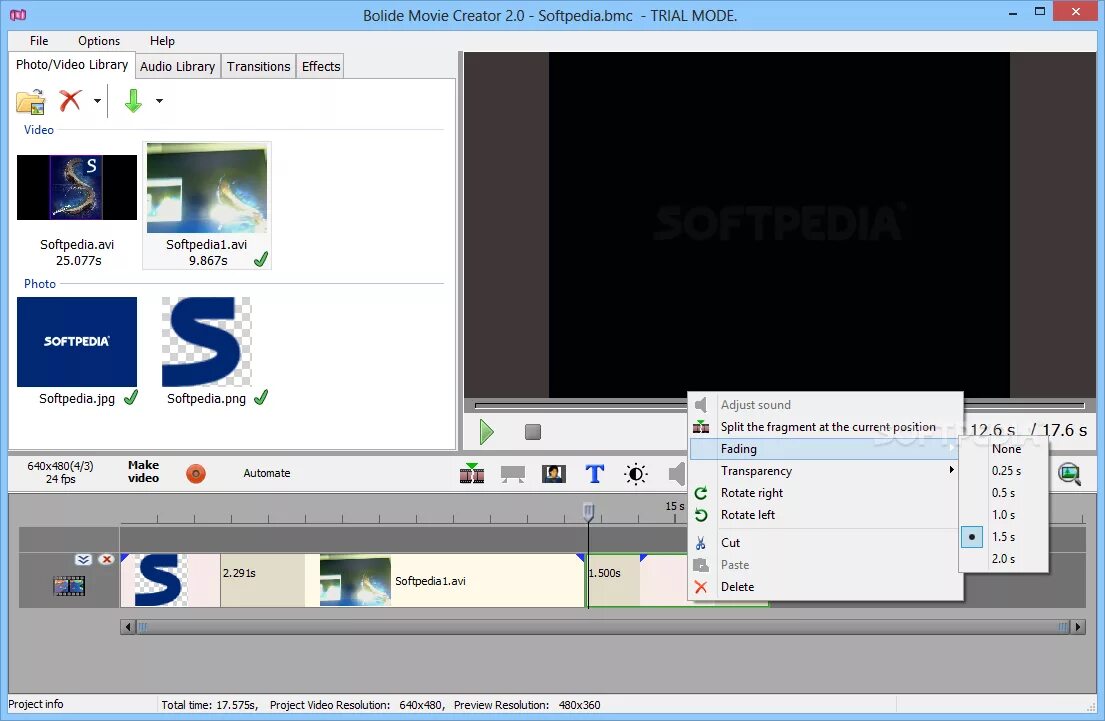Click the Make video button

point(144,472)
